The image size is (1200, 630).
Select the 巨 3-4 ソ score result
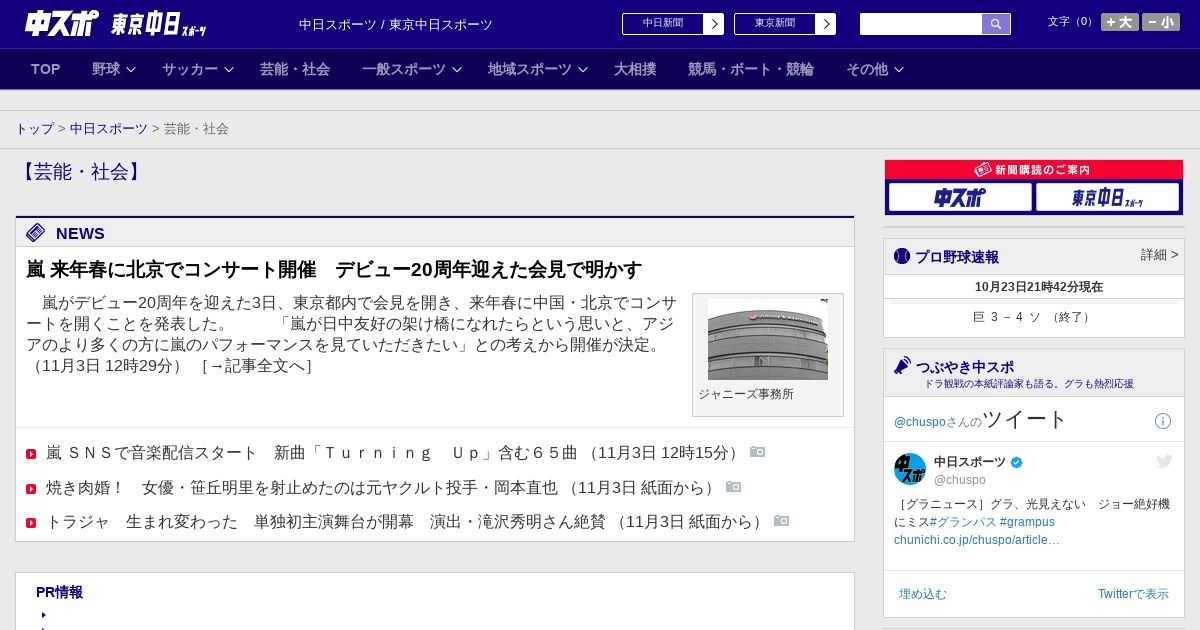pos(1034,317)
